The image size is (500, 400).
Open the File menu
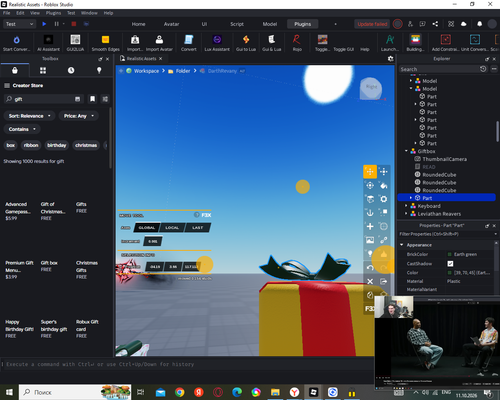click(6, 13)
